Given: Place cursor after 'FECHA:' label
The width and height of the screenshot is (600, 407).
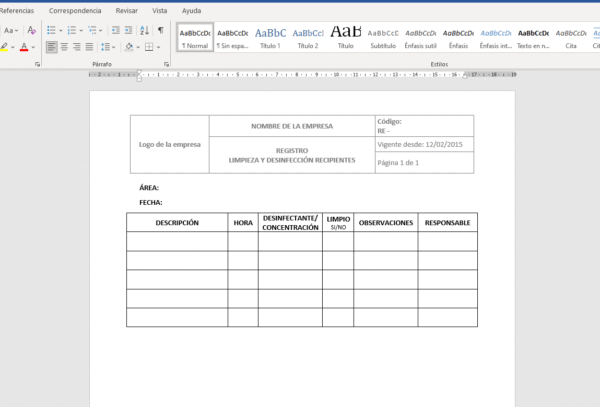Looking at the screenshot, I should tap(164, 202).
